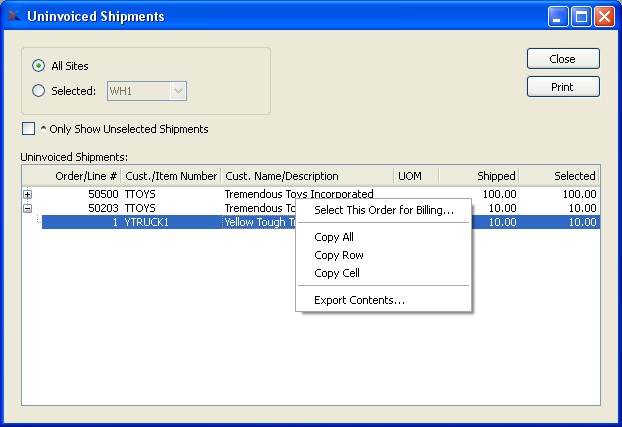The height and width of the screenshot is (427, 622).
Task: Enable Only Show Unselected Shipments checkbox
Action: pos(28,129)
